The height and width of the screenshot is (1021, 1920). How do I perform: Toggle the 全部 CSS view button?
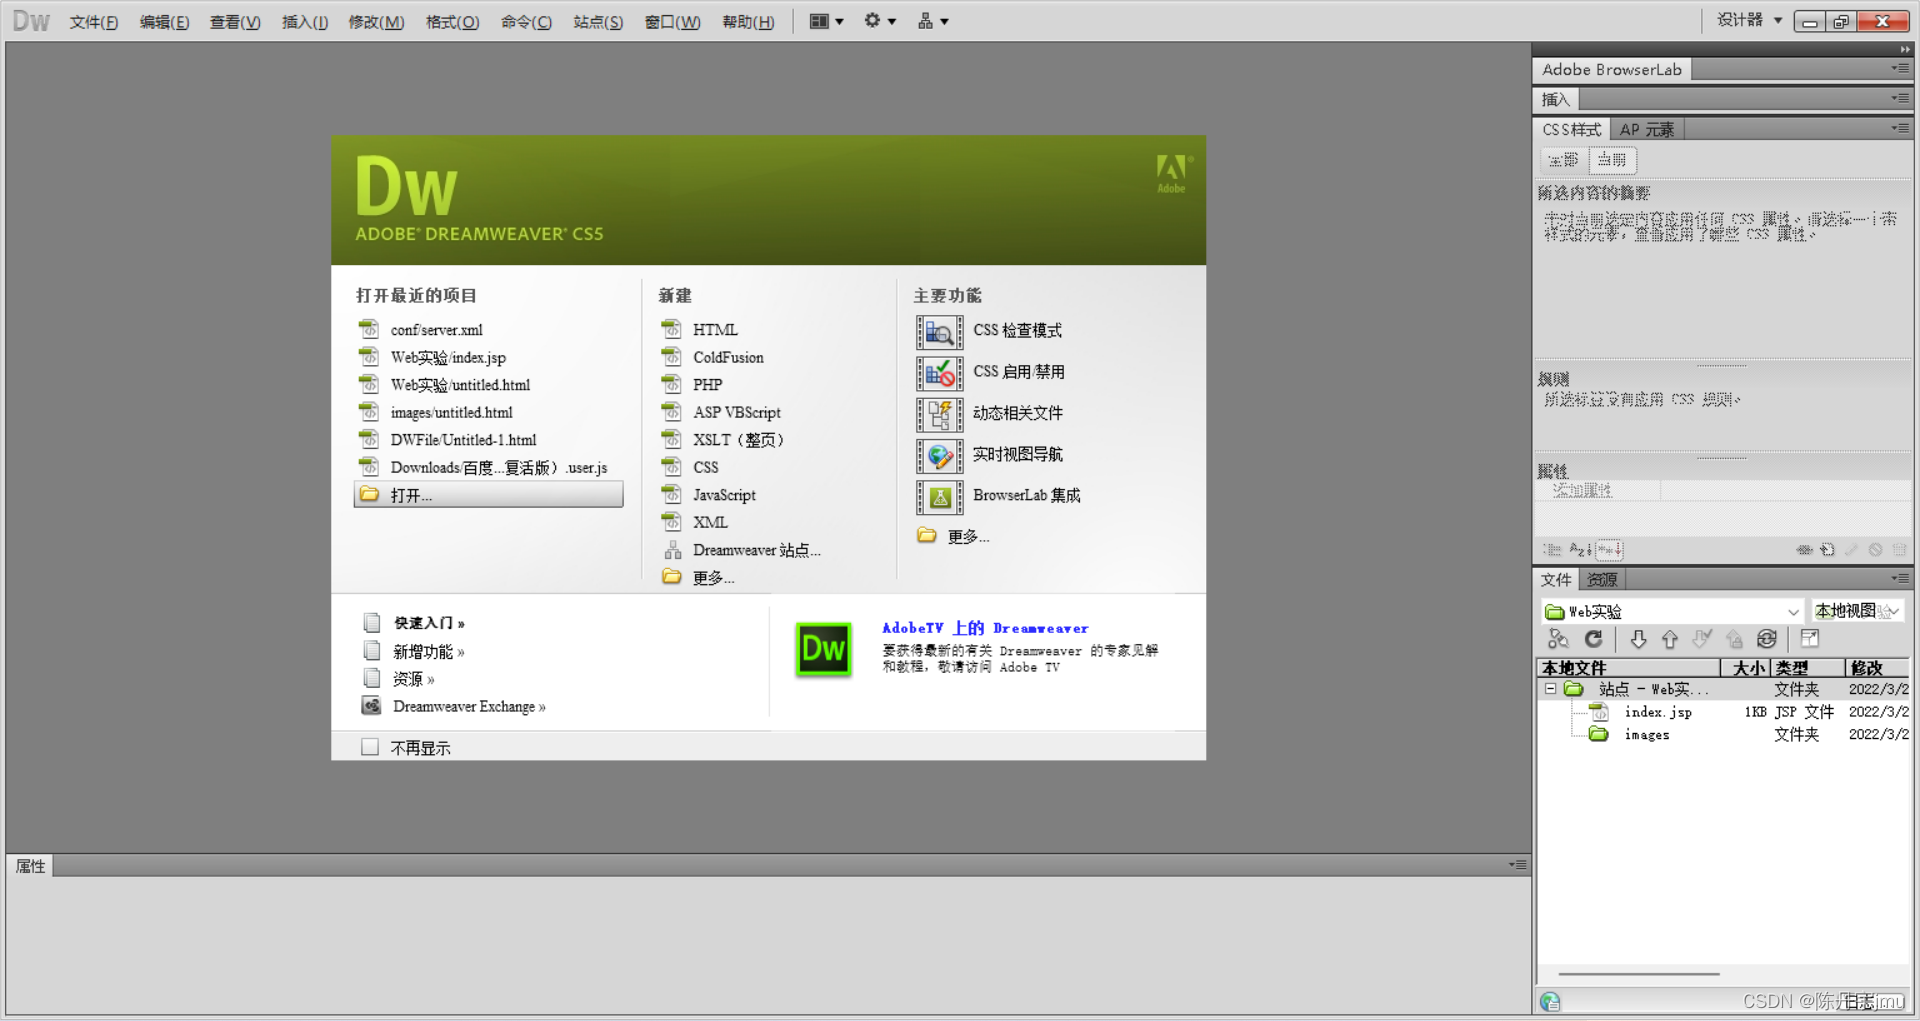coord(1563,160)
